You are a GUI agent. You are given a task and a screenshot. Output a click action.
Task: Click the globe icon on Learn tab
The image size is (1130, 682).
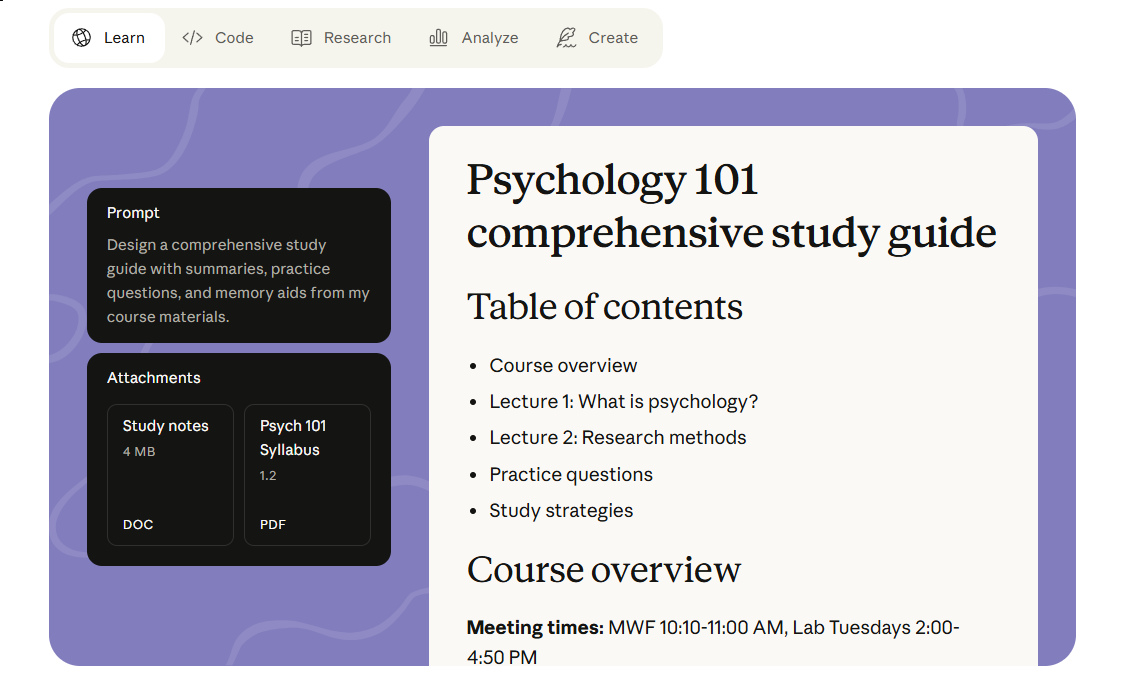[x=82, y=38]
